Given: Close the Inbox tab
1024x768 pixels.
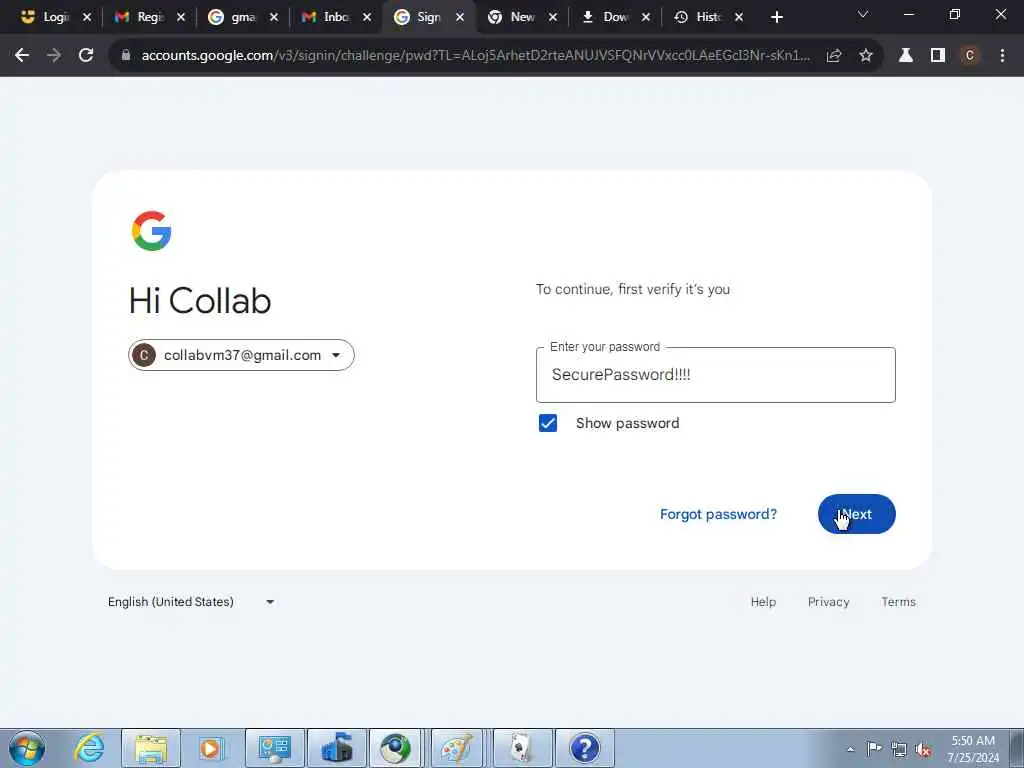Looking at the screenshot, I should click(x=367, y=18).
